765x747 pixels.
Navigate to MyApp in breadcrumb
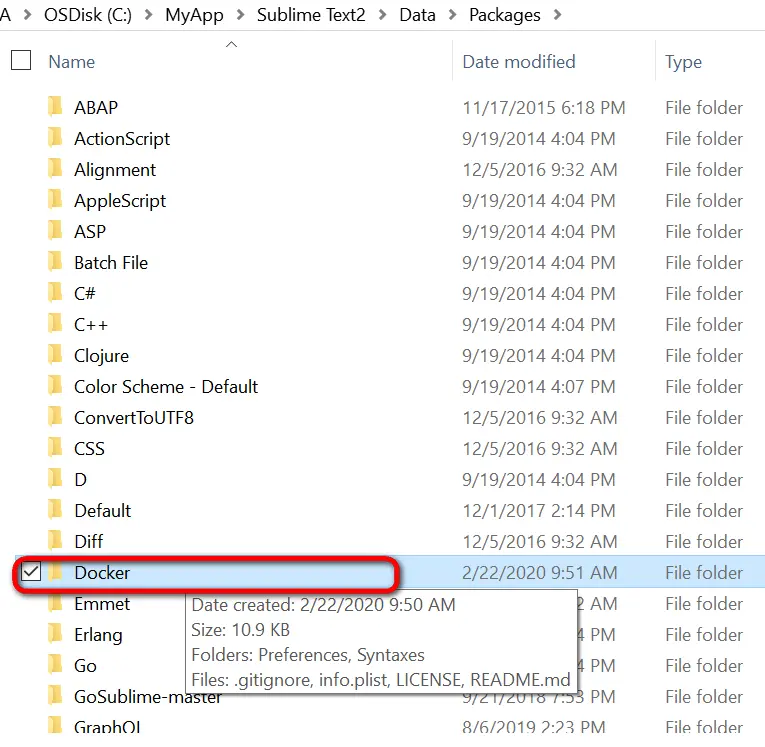tap(194, 15)
